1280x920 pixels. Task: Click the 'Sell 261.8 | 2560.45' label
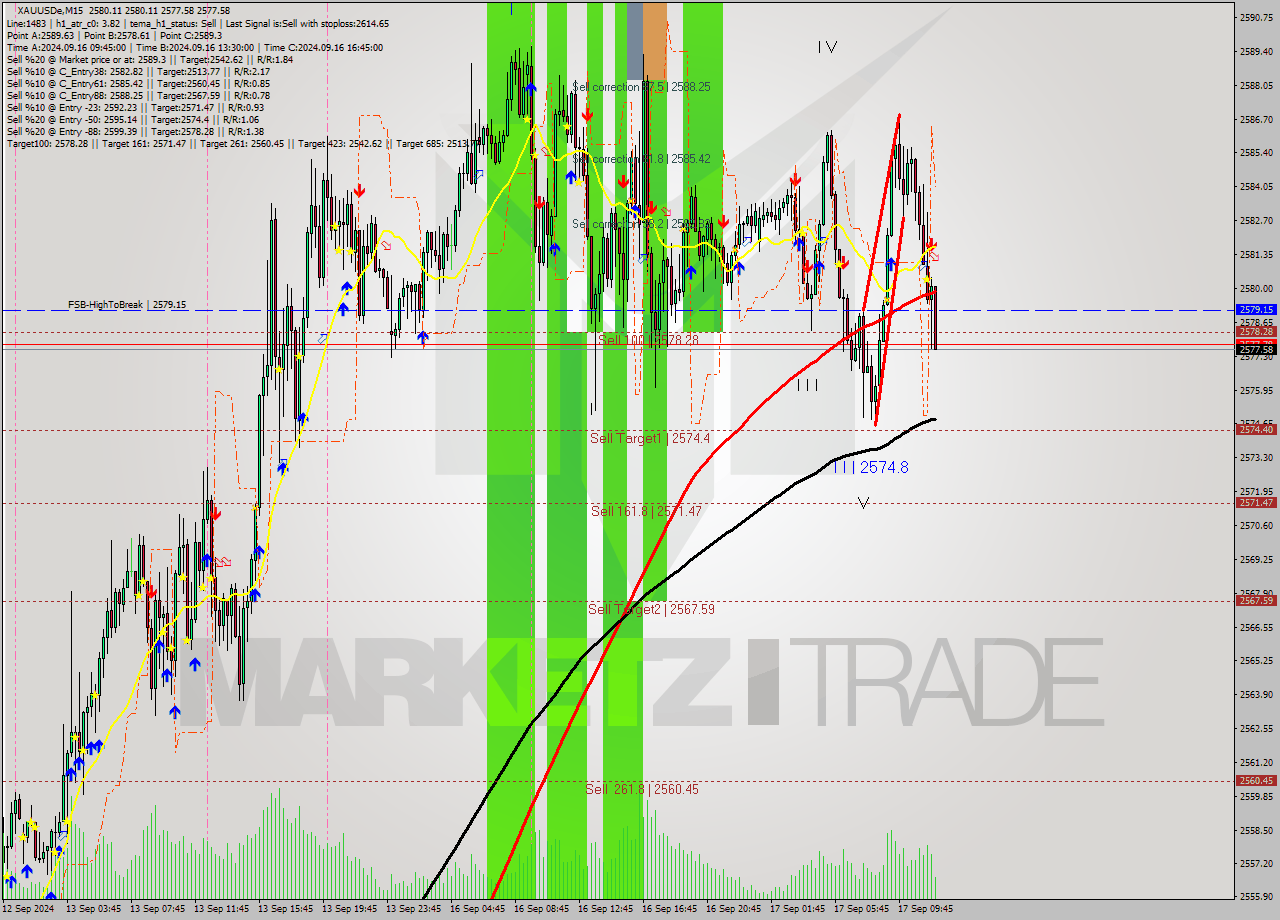pyautogui.click(x=642, y=789)
